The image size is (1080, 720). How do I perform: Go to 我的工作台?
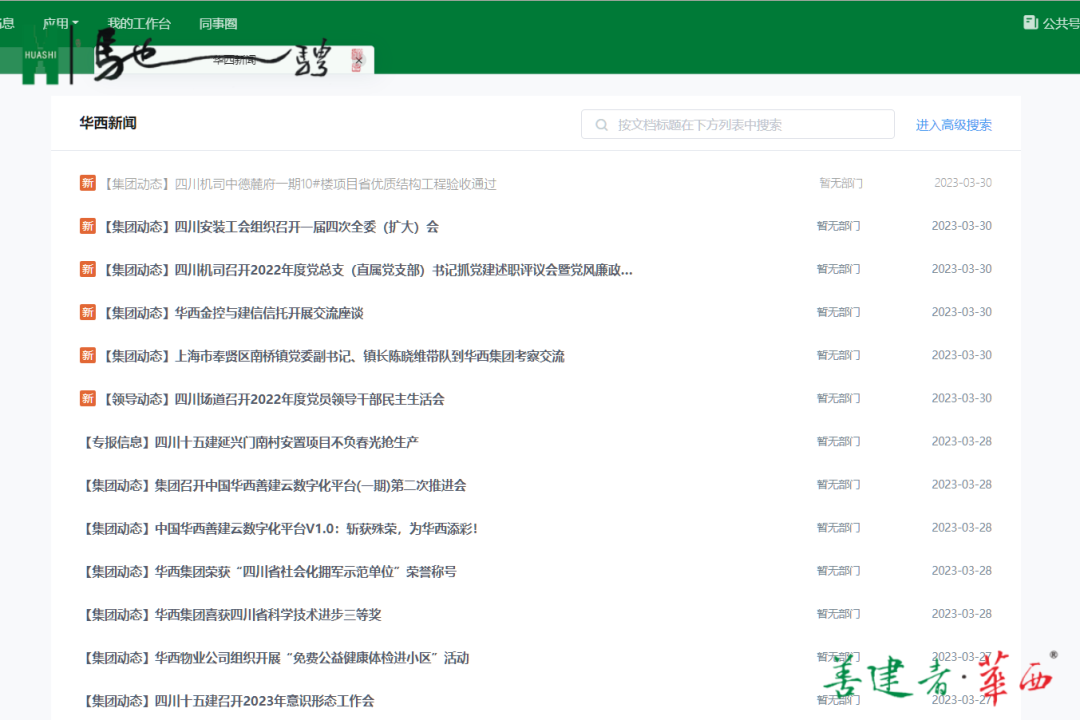click(139, 23)
